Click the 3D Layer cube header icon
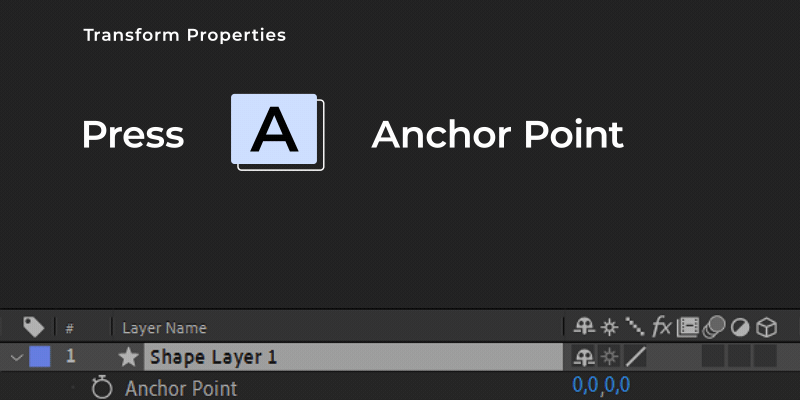The height and width of the screenshot is (400, 800). [x=766, y=328]
